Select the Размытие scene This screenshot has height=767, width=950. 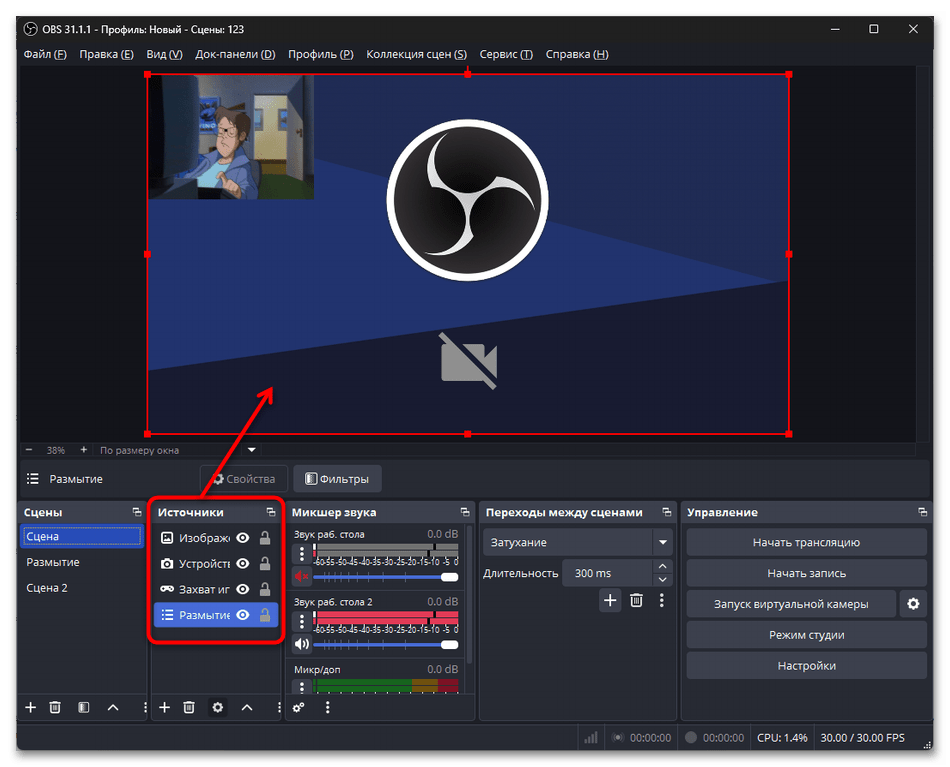81,562
